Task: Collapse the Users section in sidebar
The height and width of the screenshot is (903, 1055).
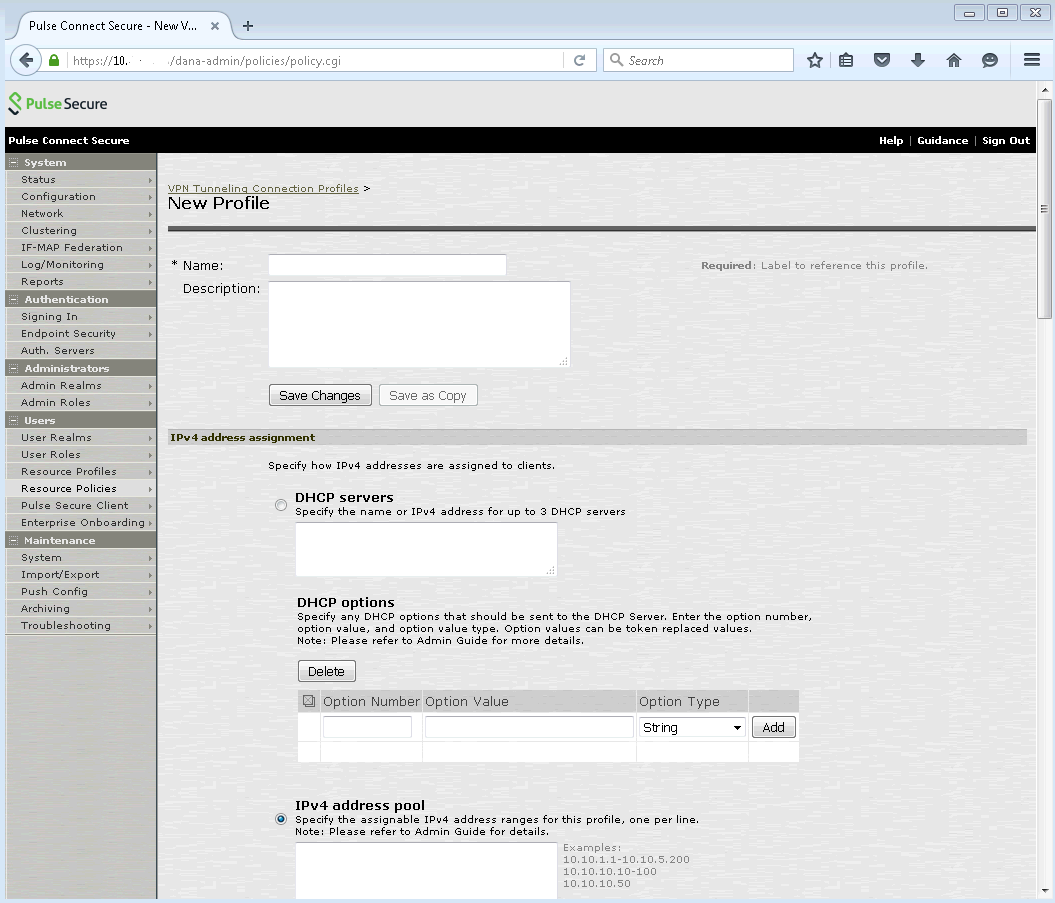Action: [x=13, y=420]
